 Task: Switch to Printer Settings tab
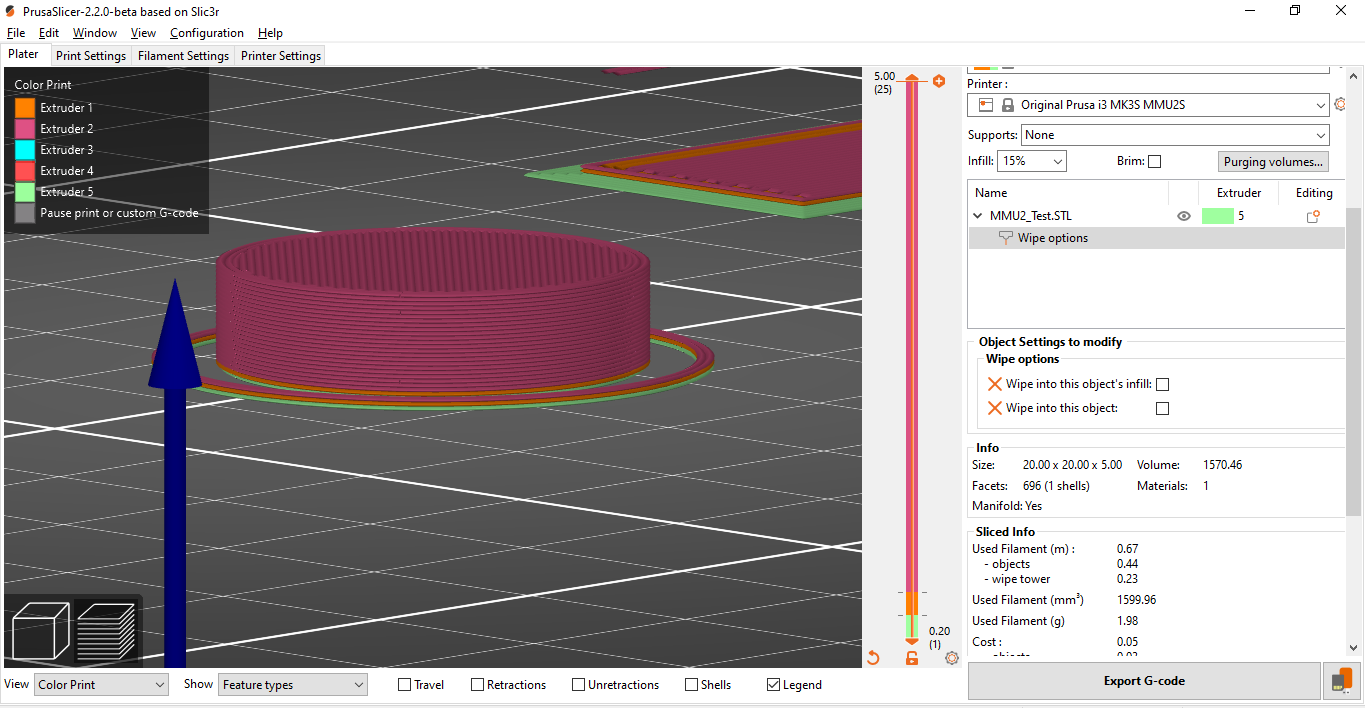(x=281, y=56)
